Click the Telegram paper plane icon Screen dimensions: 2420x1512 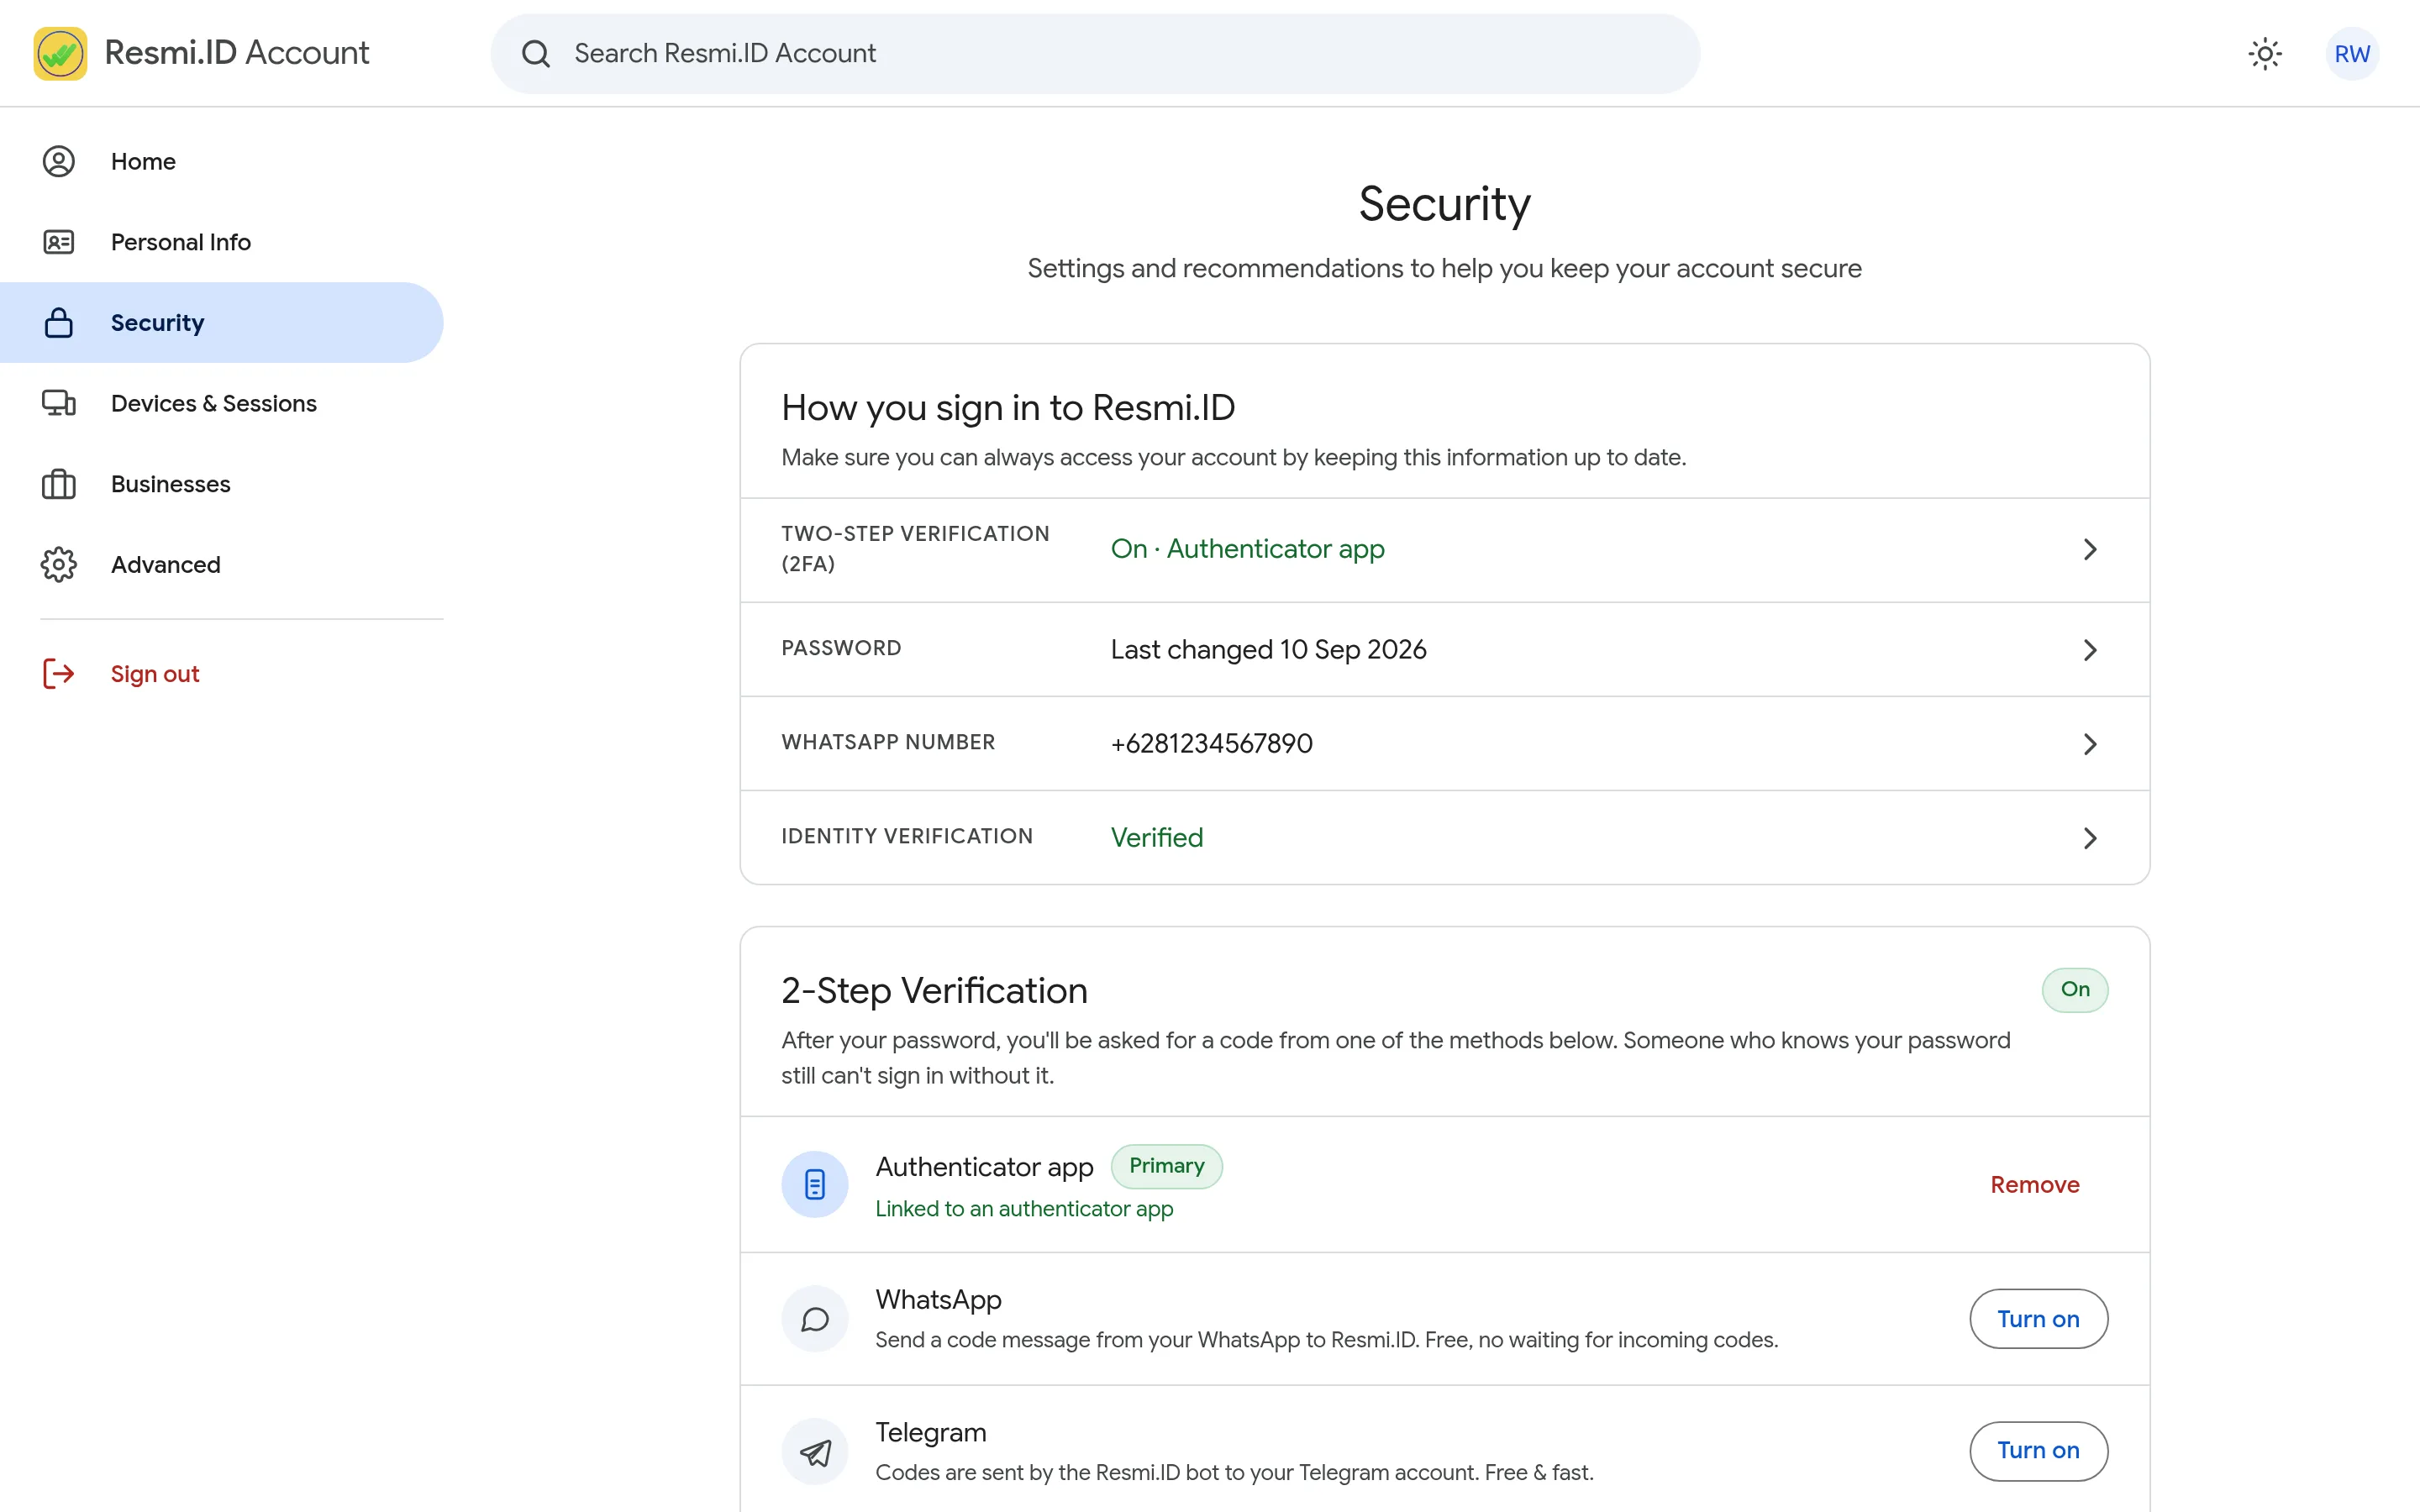815,1452
